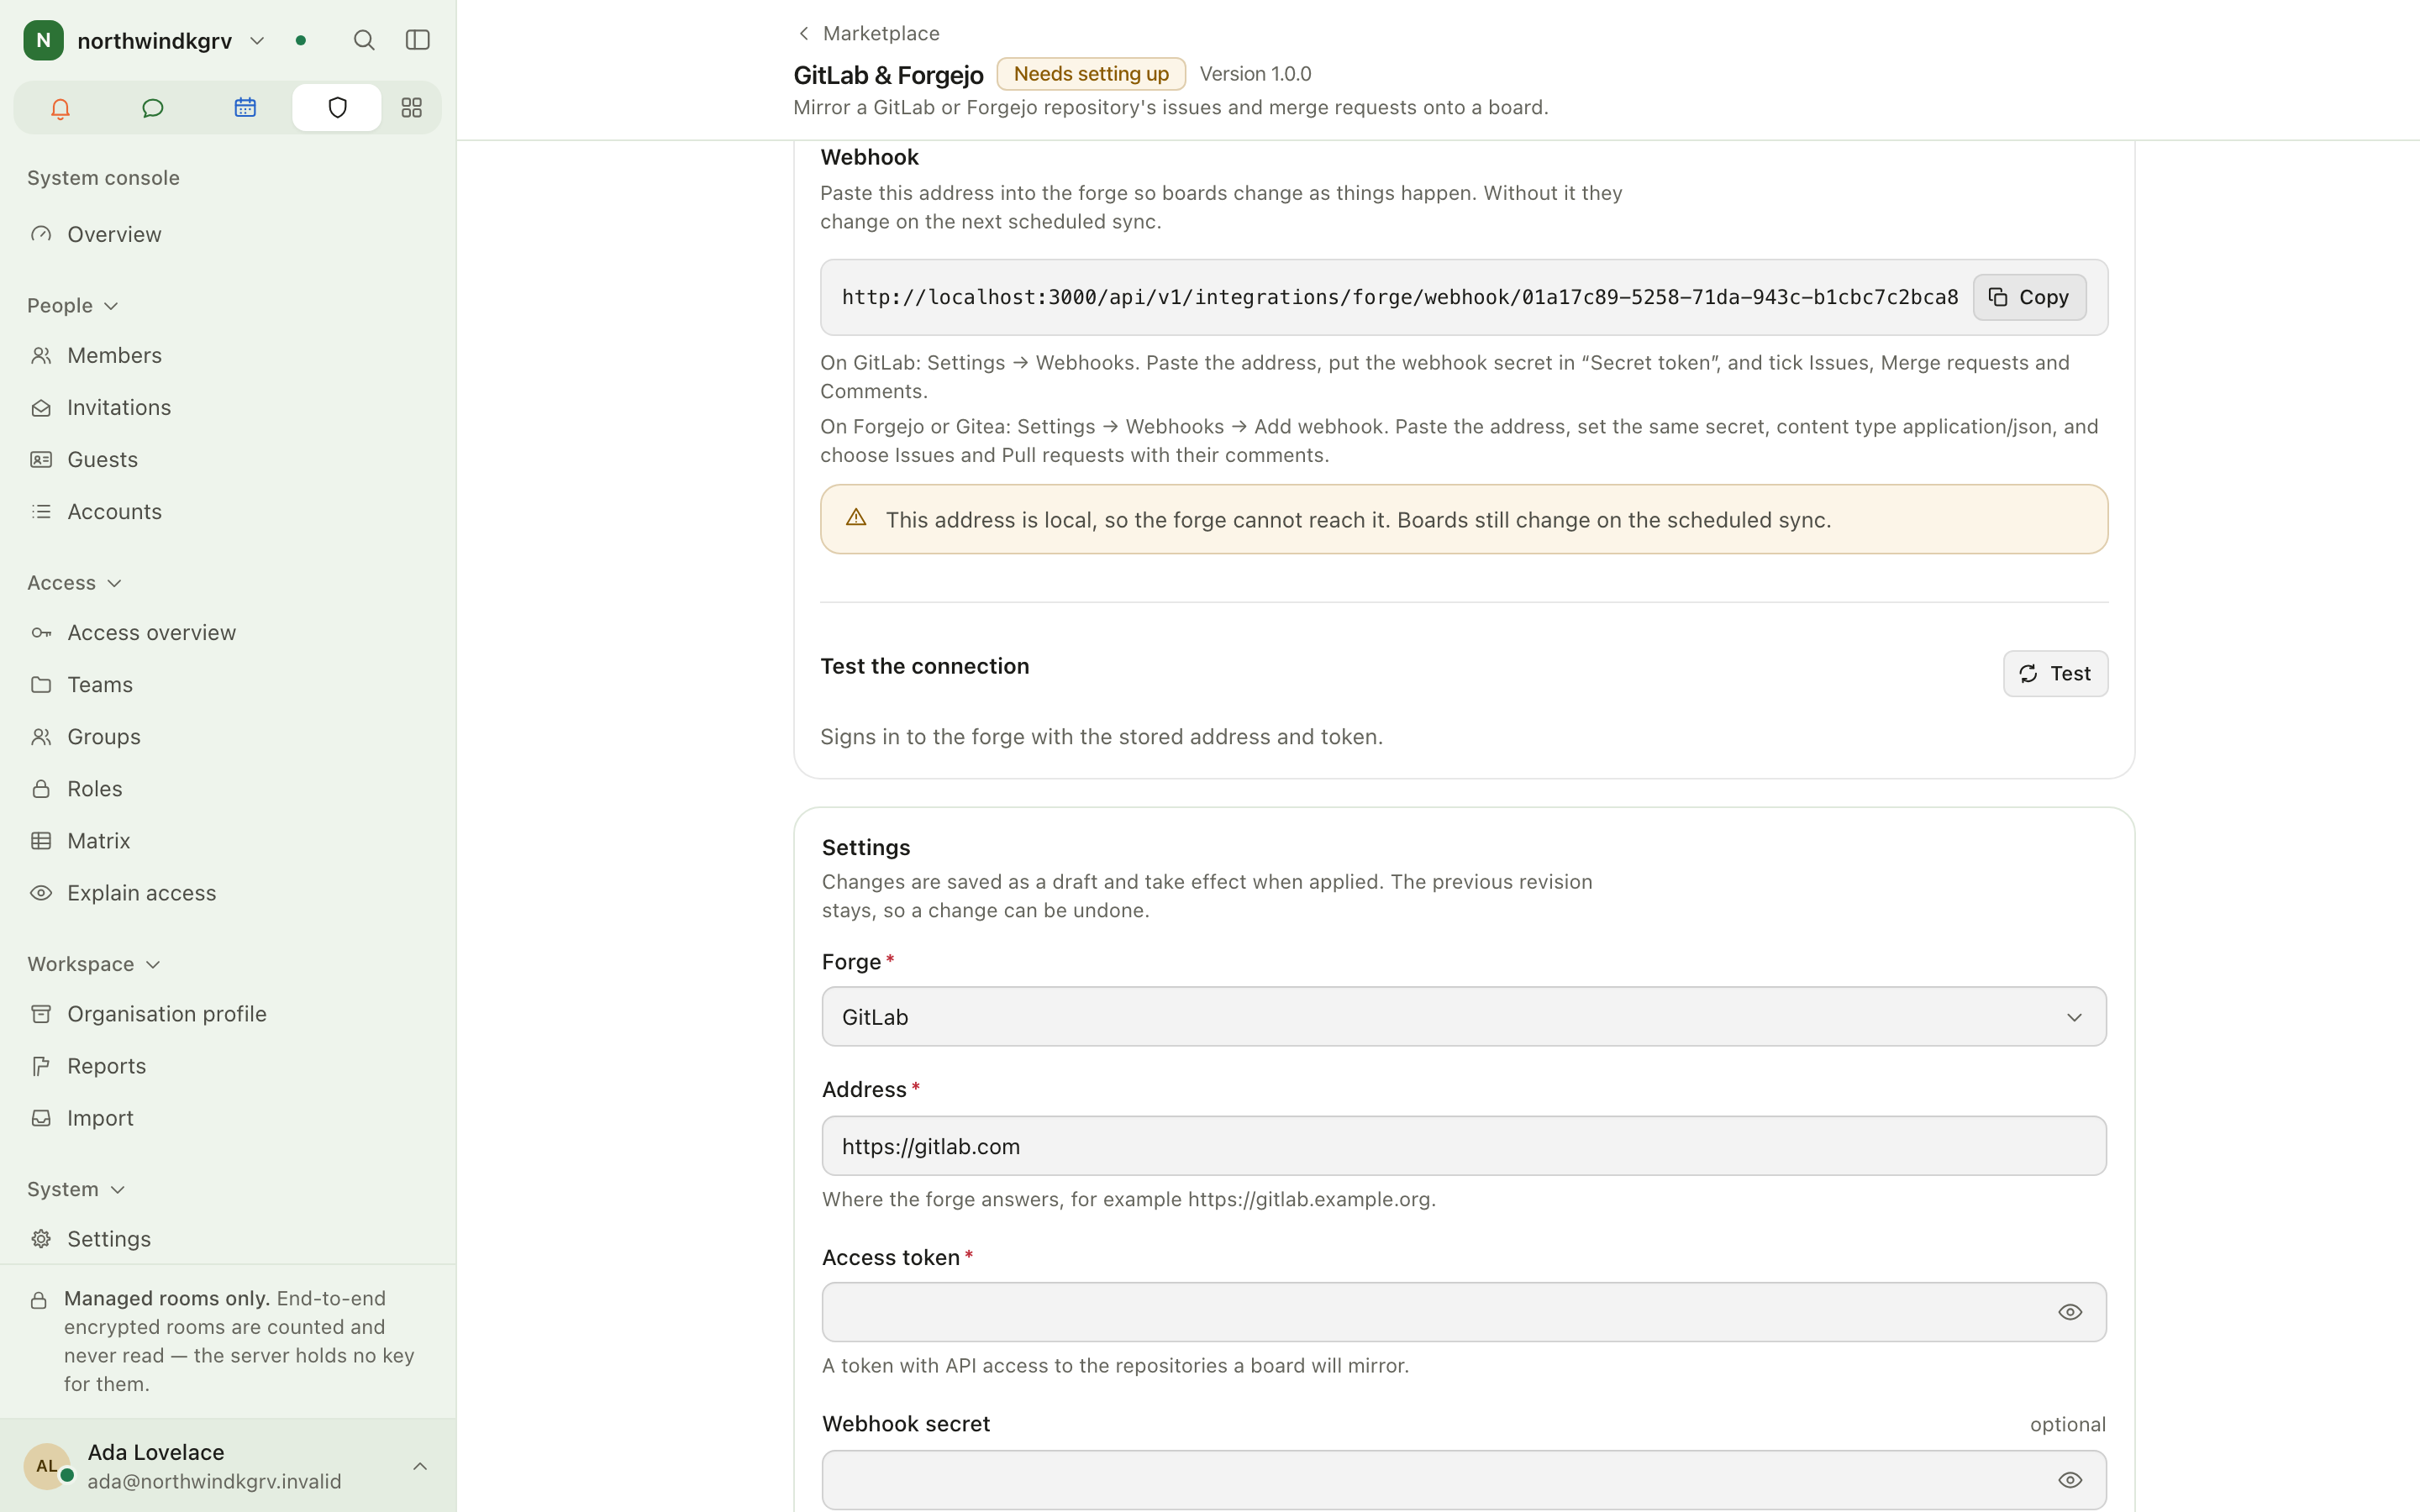This screenshot has height=1512, width=2420.
Task: Open Invitations page
Action: click(228, 407)
